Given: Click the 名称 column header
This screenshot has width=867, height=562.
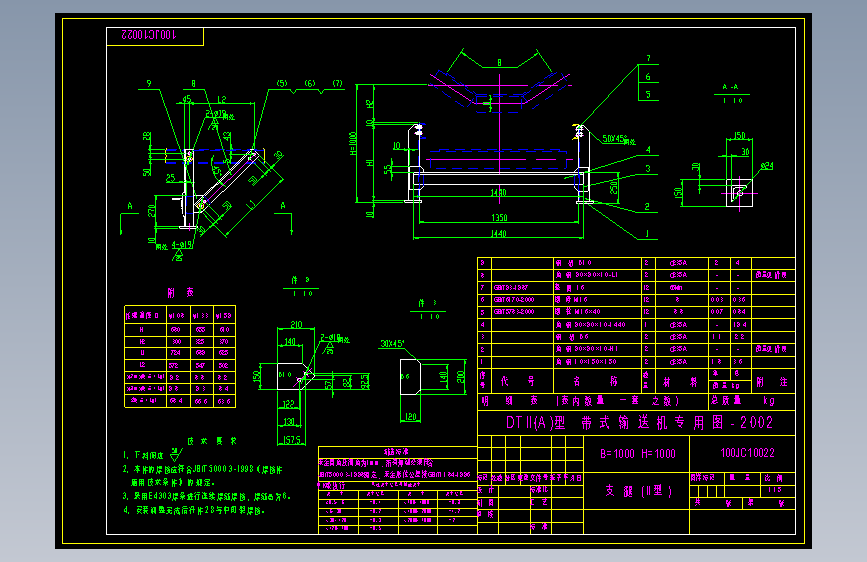Looking at the screenshot, I should click(594, 381).
